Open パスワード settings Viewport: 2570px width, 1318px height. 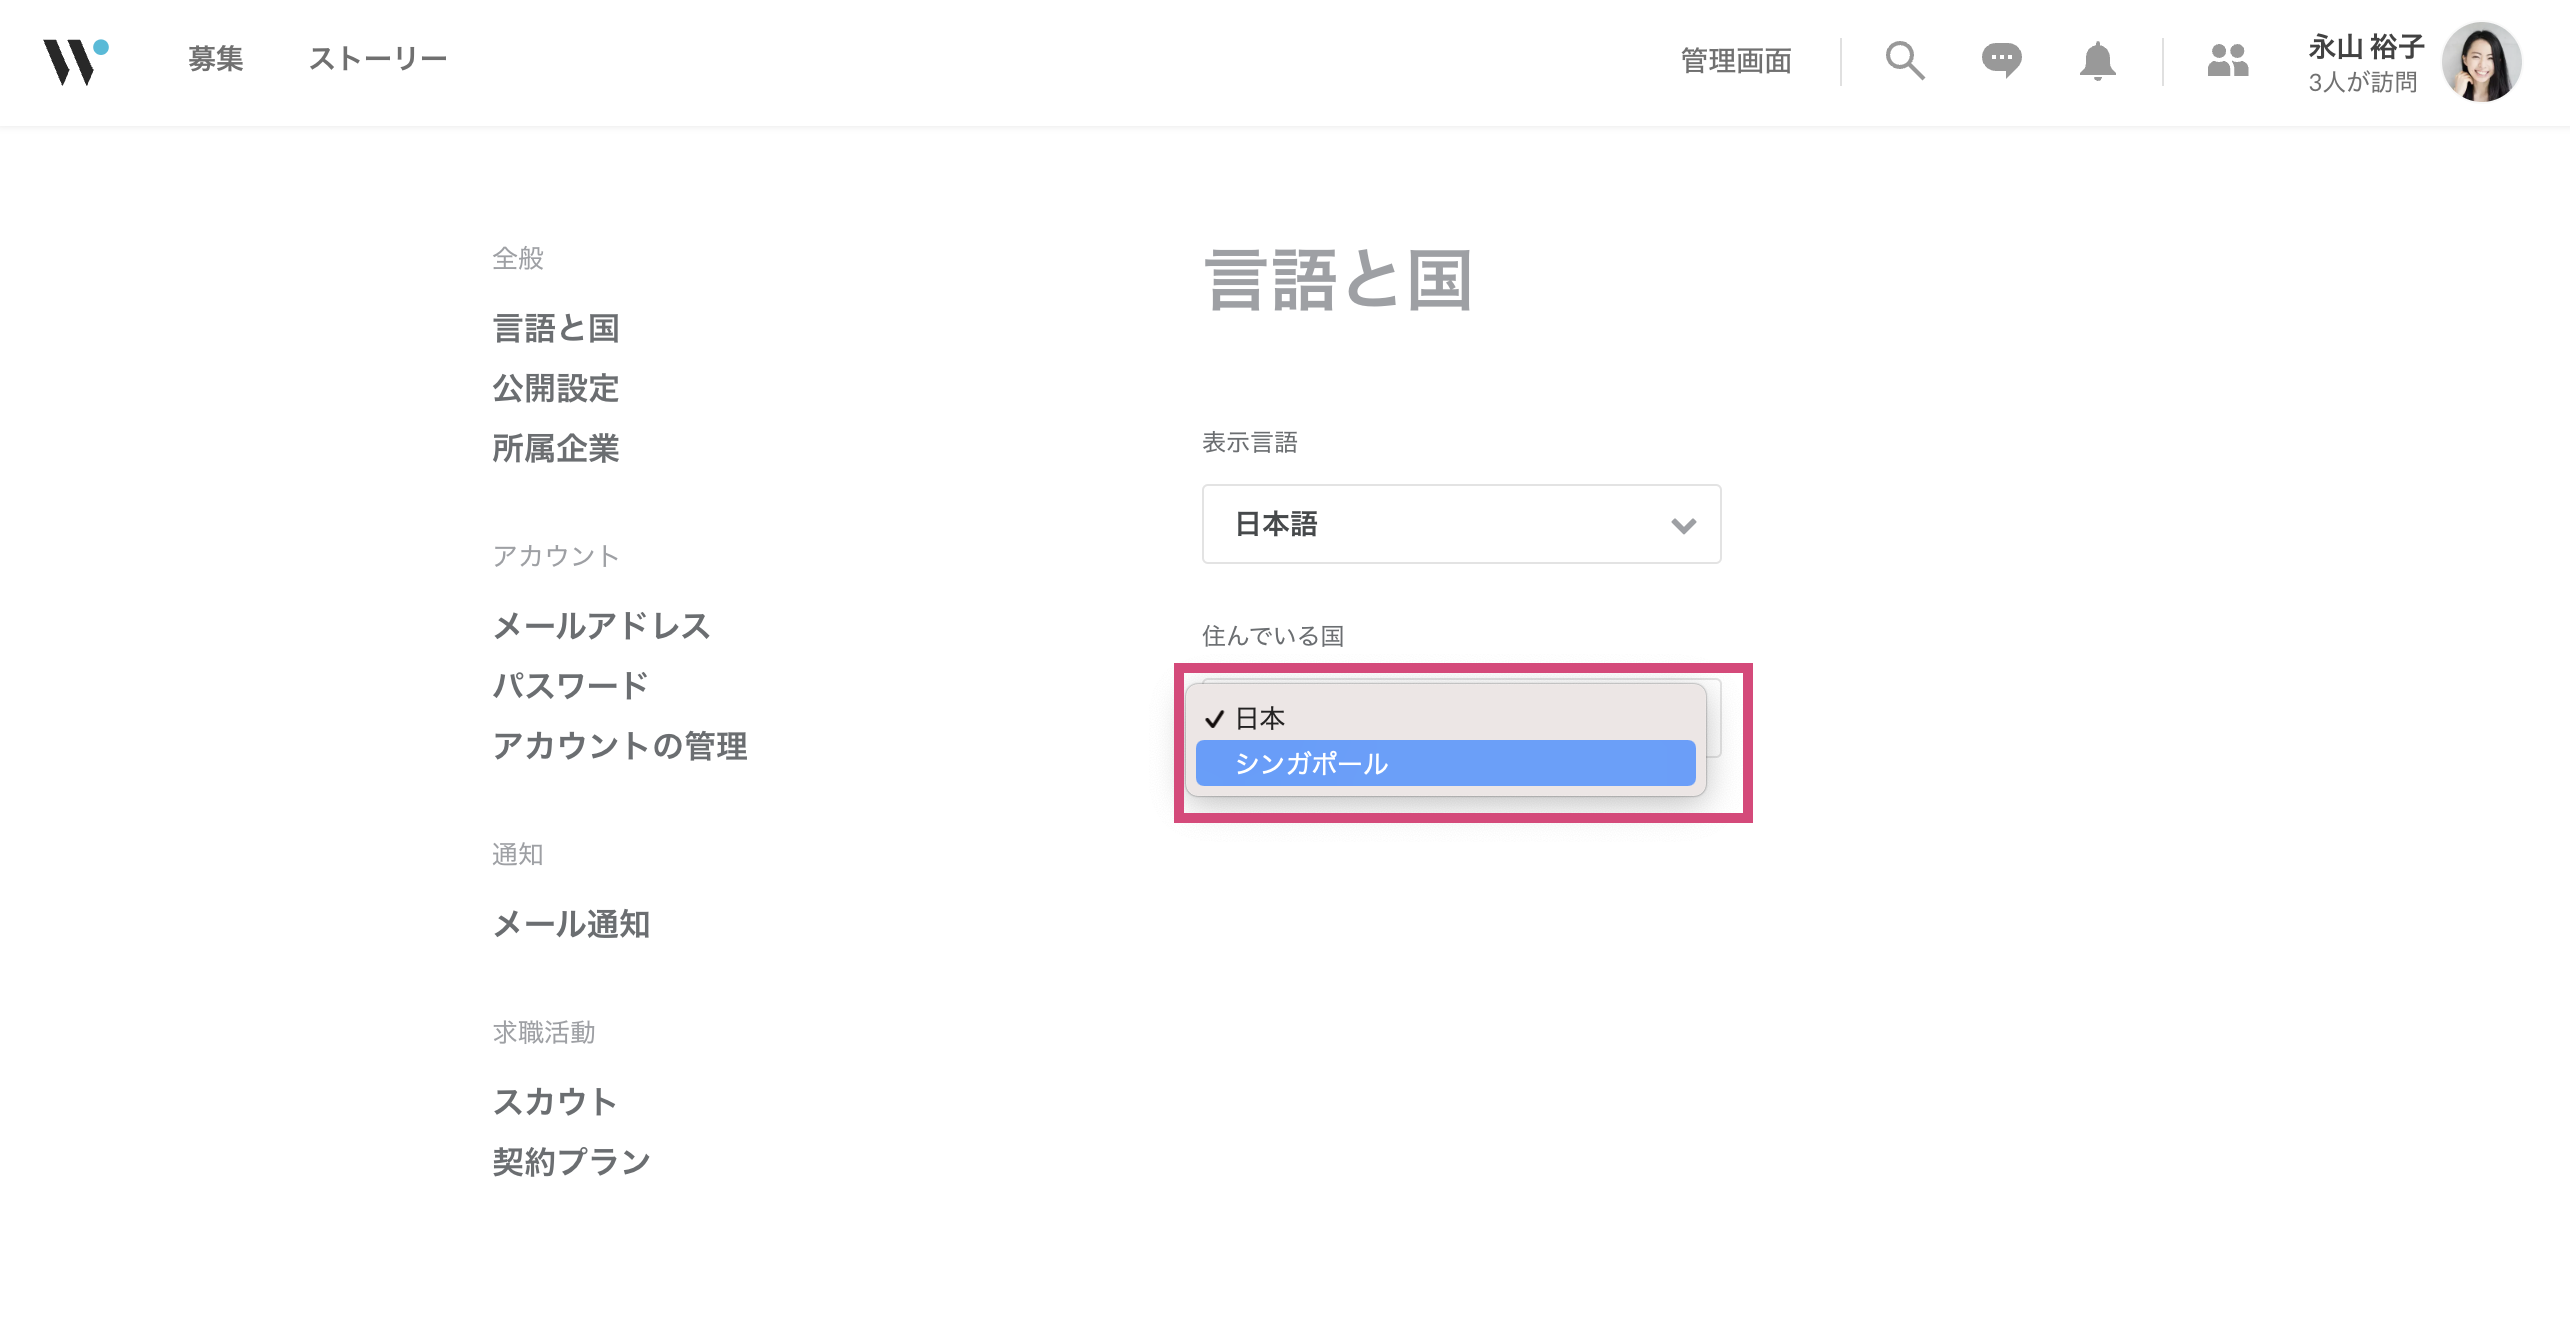[571, 686]
